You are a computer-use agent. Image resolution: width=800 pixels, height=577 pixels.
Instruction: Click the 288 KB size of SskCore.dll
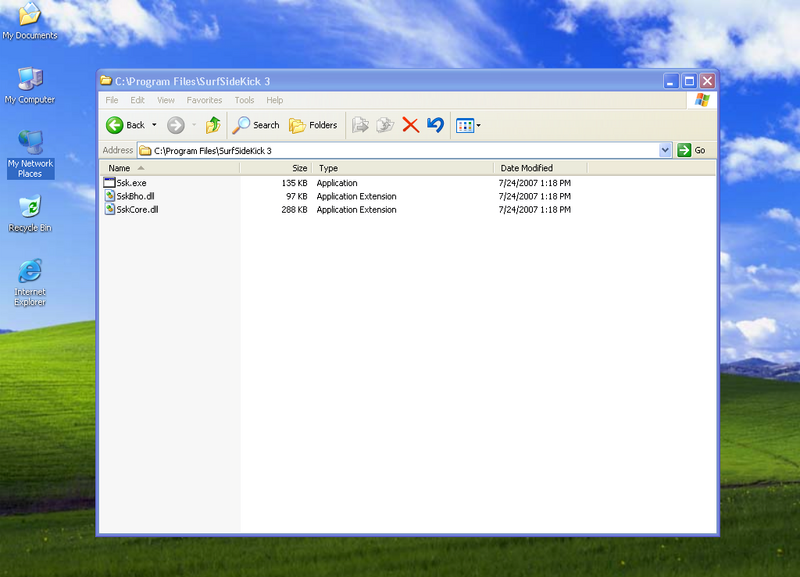294,209
